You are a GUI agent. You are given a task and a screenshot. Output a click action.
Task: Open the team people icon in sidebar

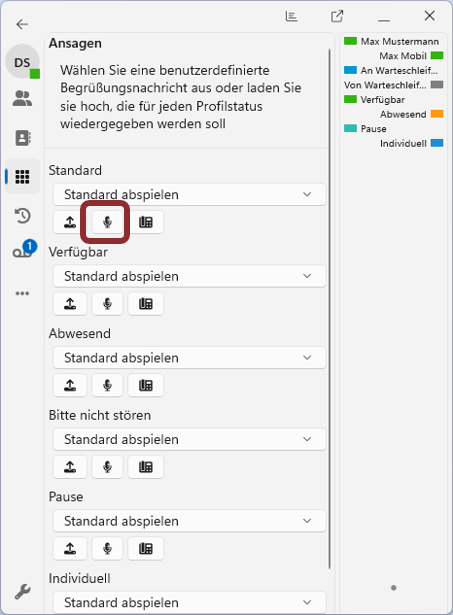tap(22, 98)
